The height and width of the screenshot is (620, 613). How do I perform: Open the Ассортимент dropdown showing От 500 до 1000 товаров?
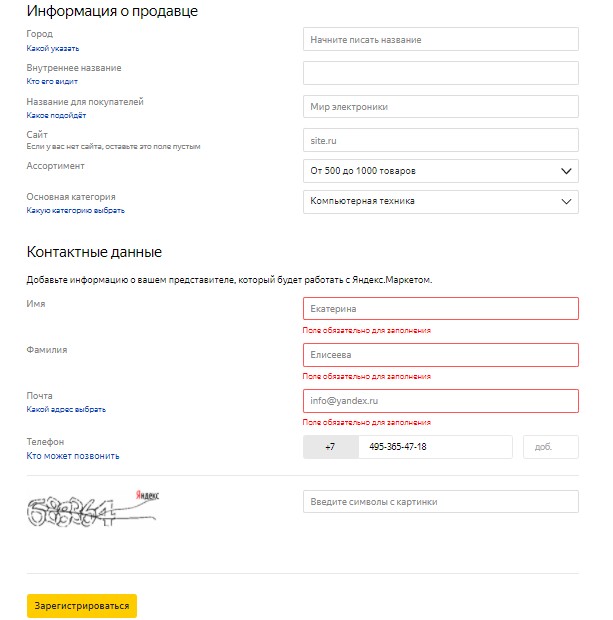pos(441,171)
